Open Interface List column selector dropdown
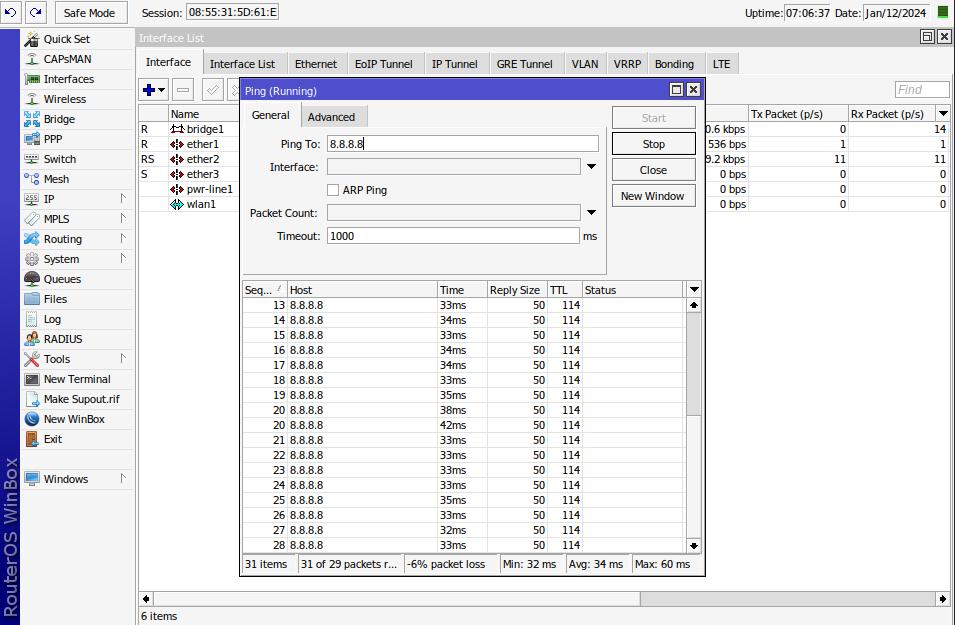 point(943,114)
